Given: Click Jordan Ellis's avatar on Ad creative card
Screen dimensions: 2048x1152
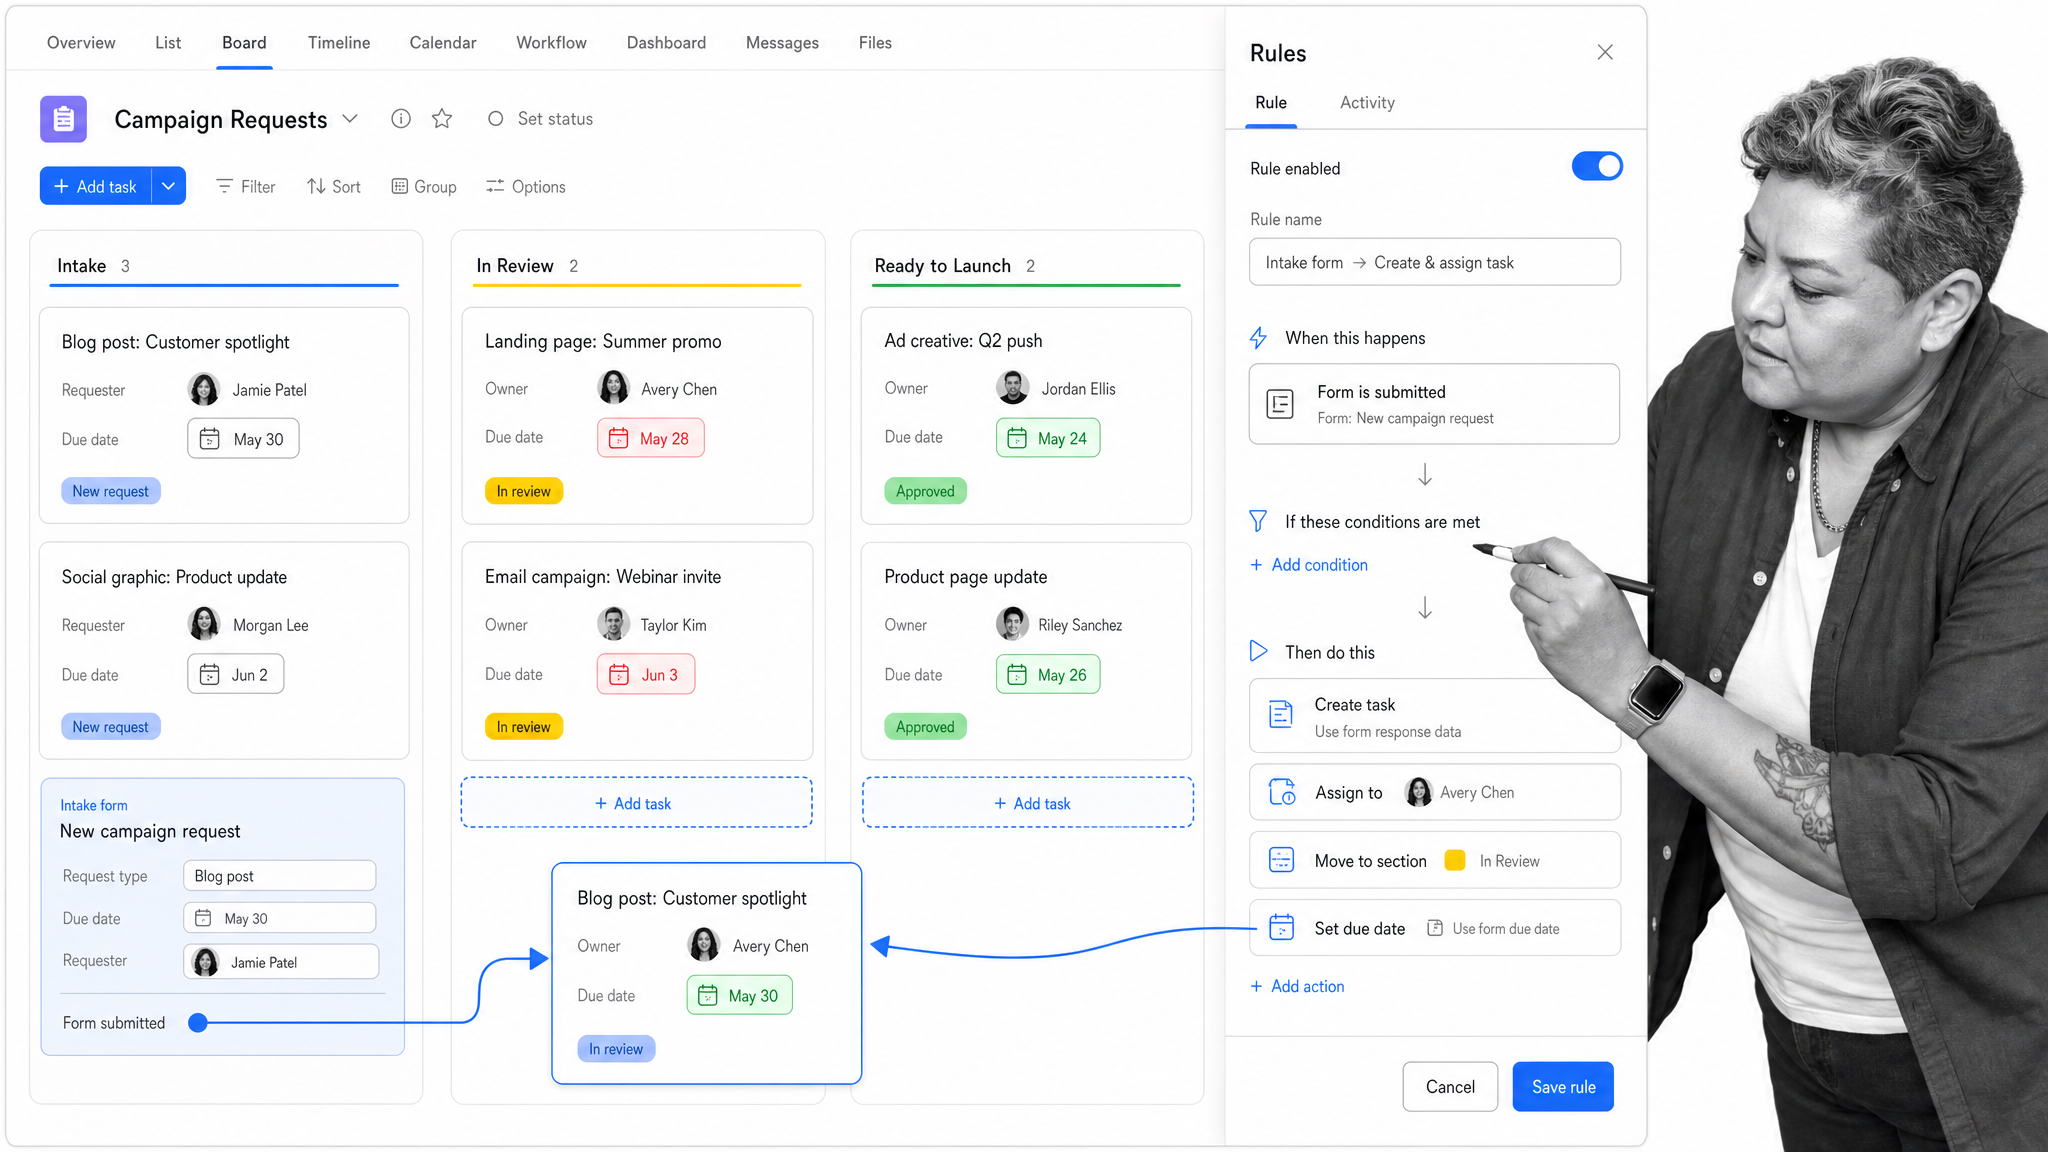Looking at the screenshot, I should coord(1013,388).
